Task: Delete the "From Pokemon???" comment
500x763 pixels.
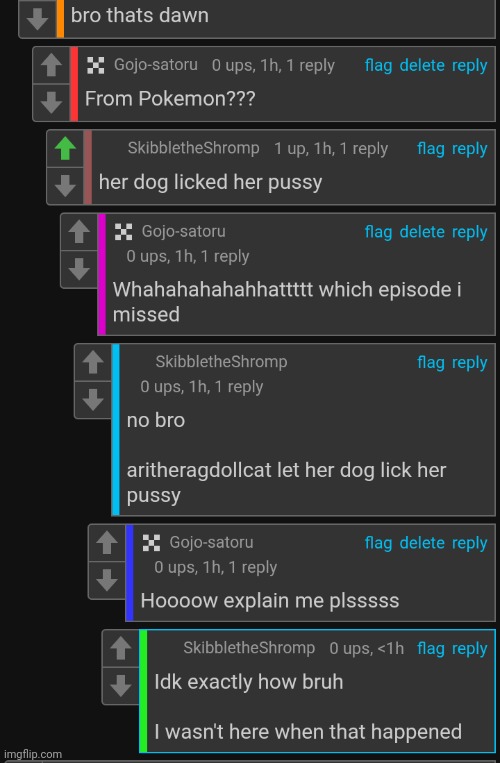Action: pyautogui.click(x=422, y=66)
